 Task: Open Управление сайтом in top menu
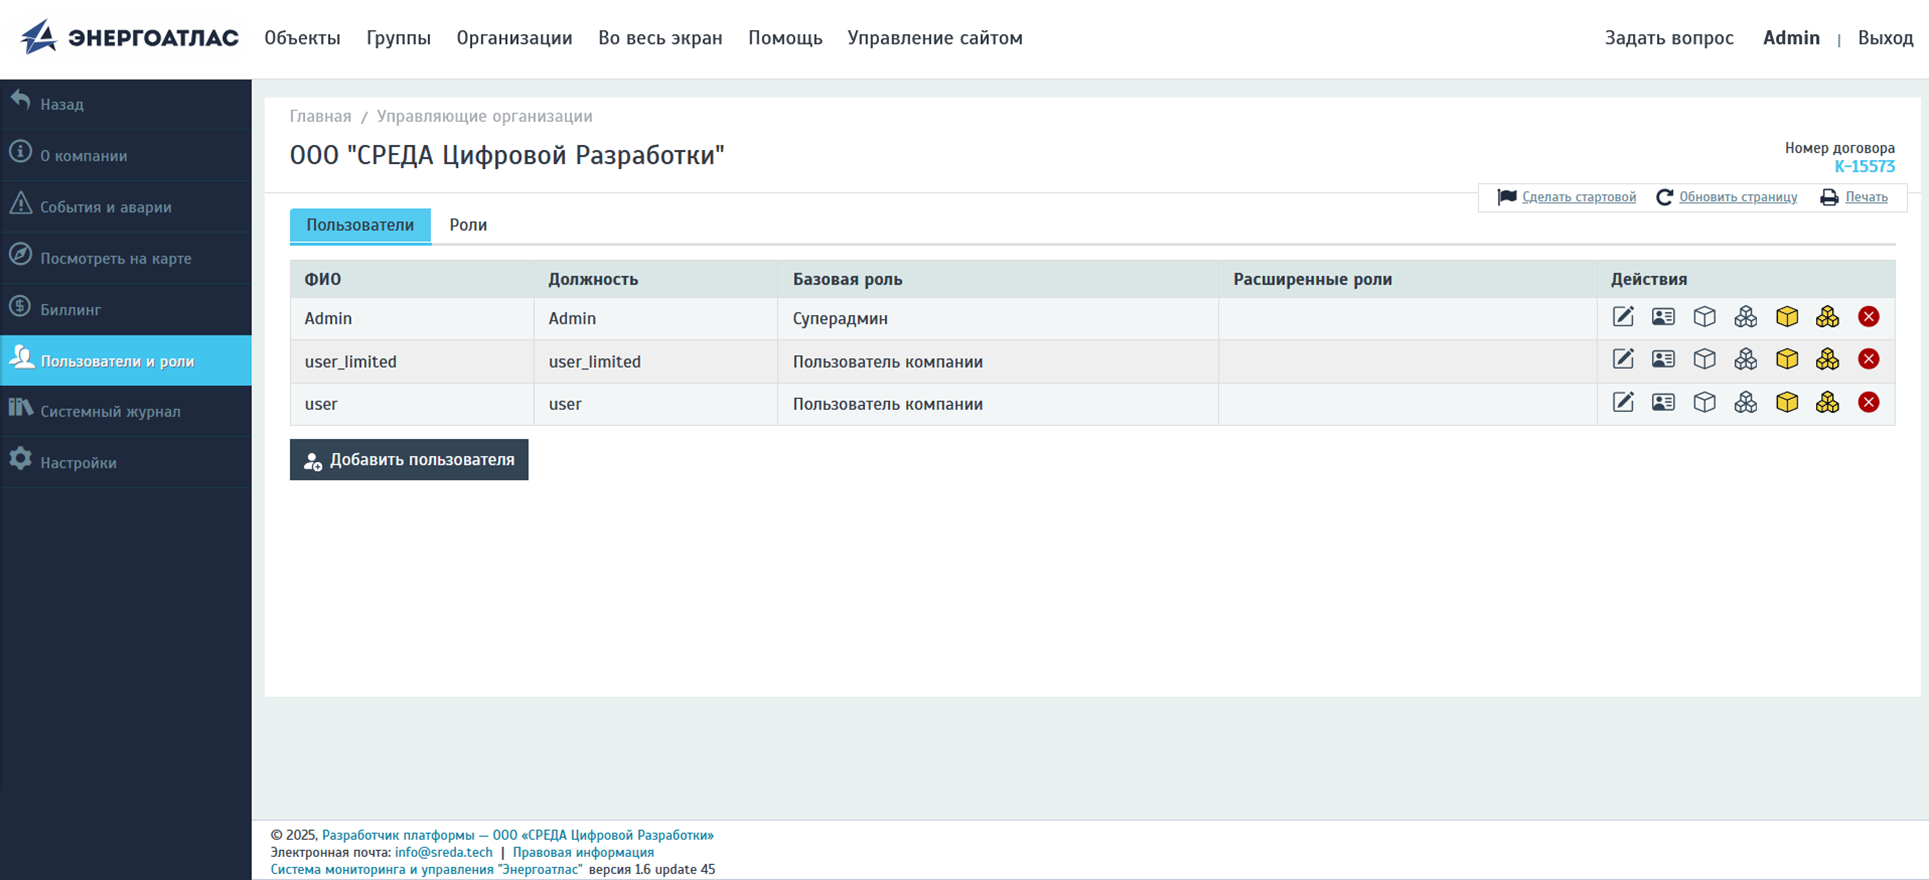click(x=934, y=38)
